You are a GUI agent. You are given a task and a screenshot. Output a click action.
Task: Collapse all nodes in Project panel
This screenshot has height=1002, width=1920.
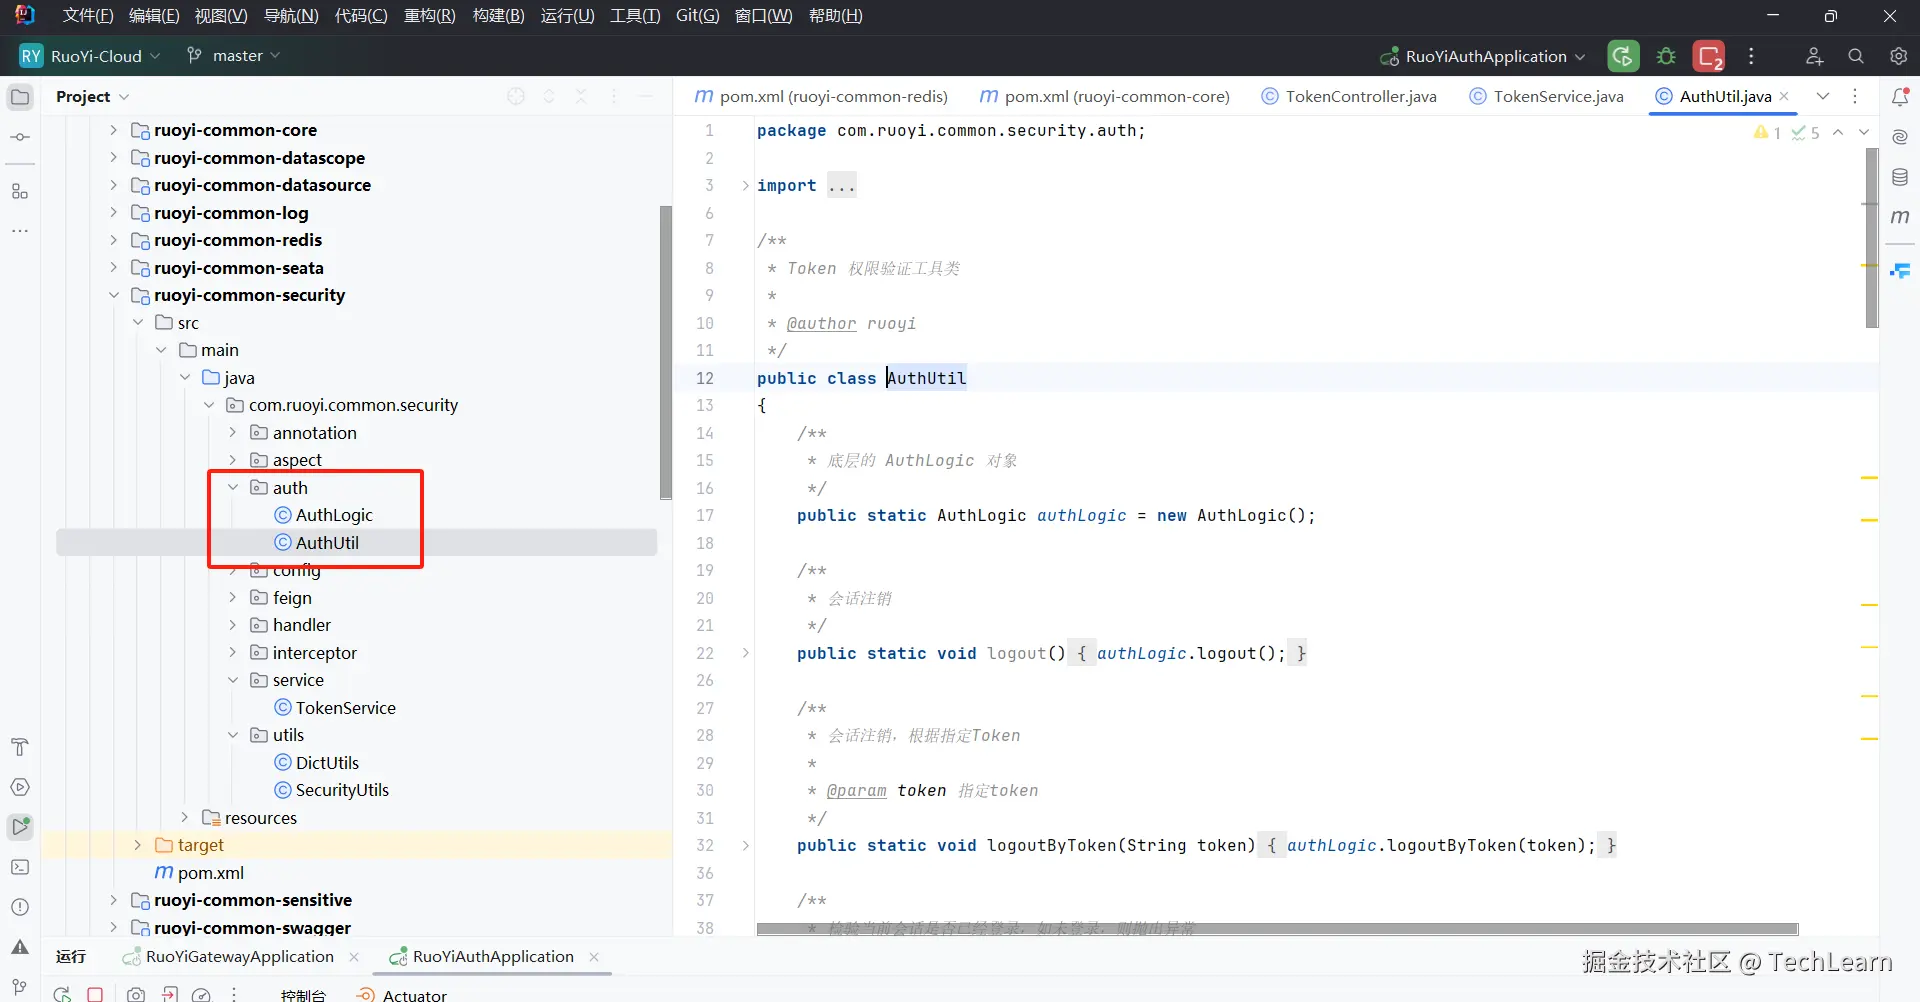click(581, 96)
